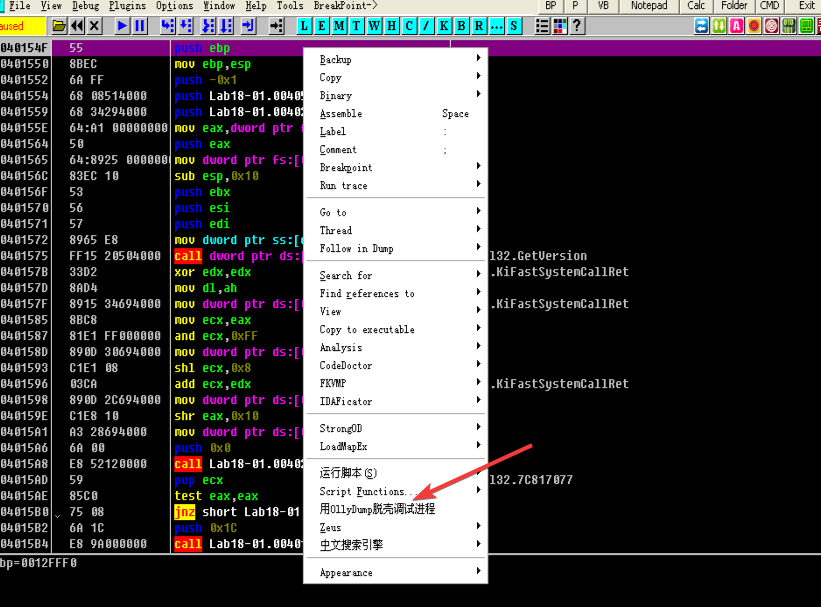Click the Pause execution icon

140,26
